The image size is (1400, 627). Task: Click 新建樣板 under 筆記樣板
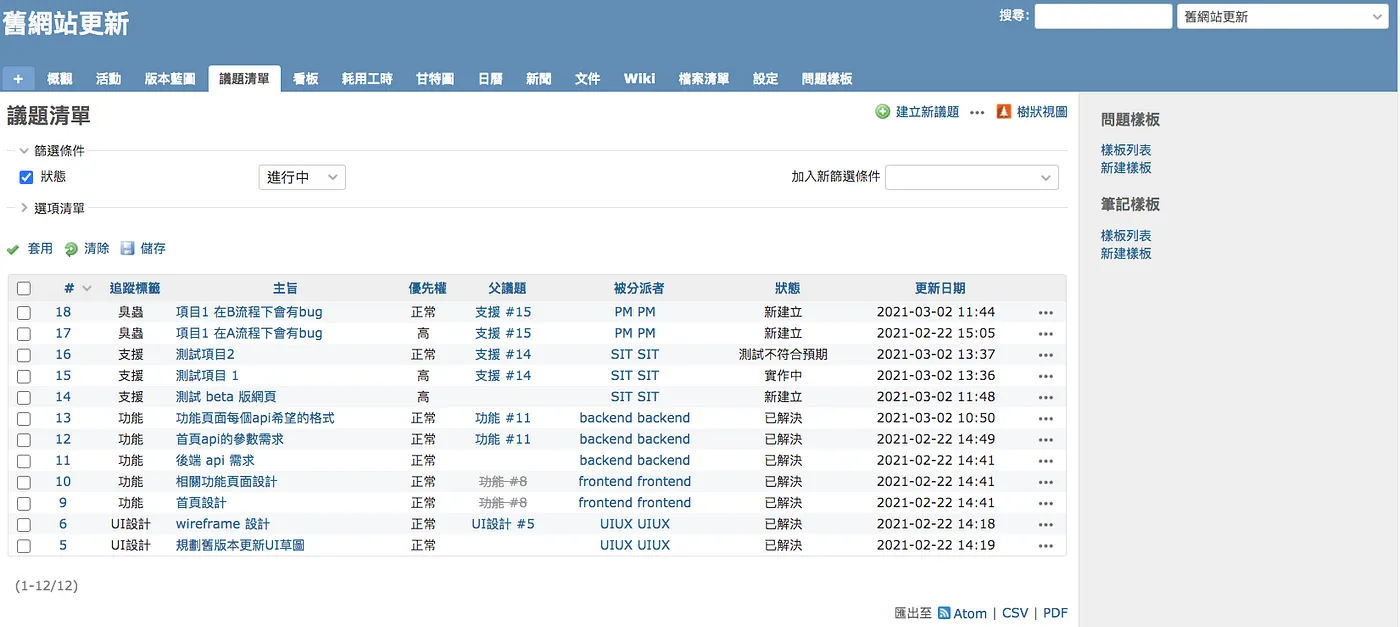pos(1126,254)
